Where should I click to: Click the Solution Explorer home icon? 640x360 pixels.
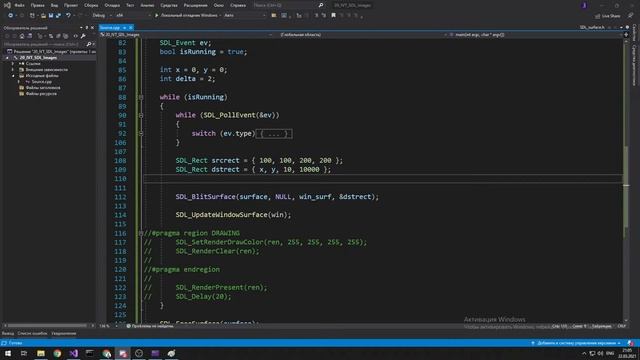[x=22, y=36]
